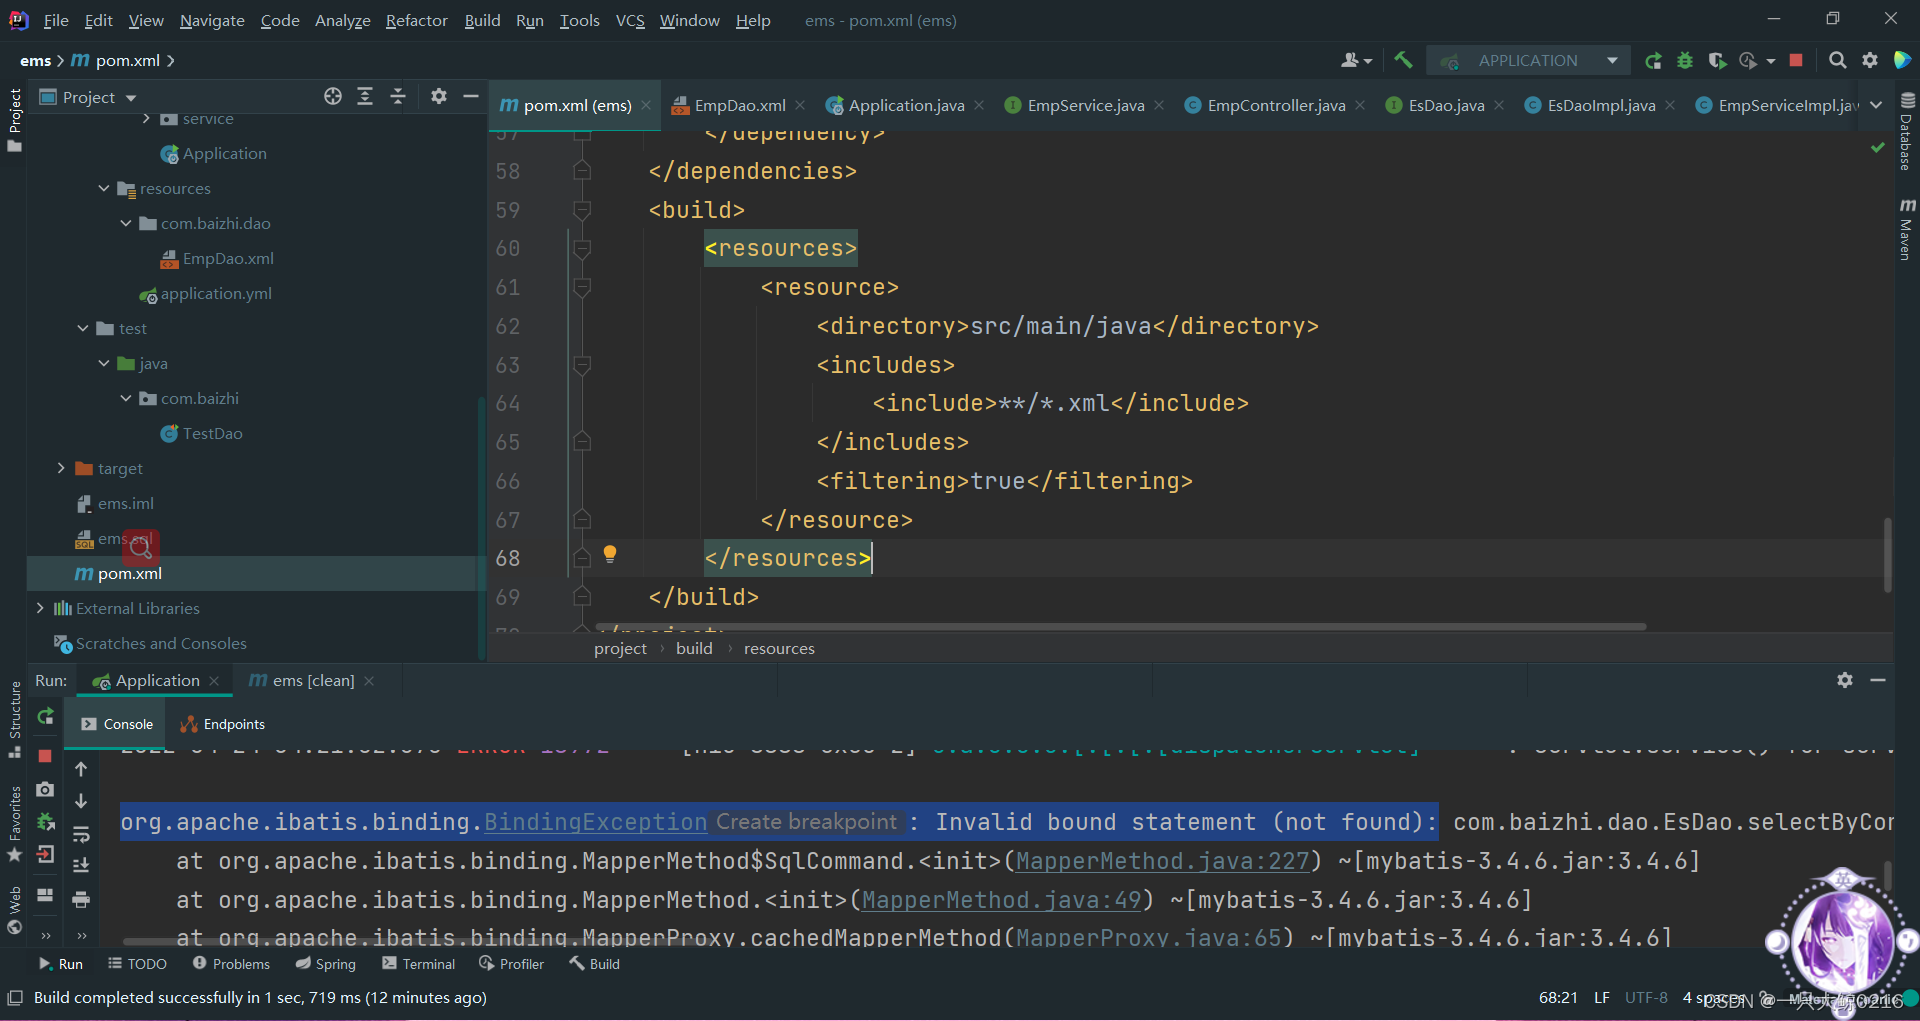Toggle soft-wrap in the Run console
This screenshot has width=1920, height=1021.
click(x=81, y=834)
